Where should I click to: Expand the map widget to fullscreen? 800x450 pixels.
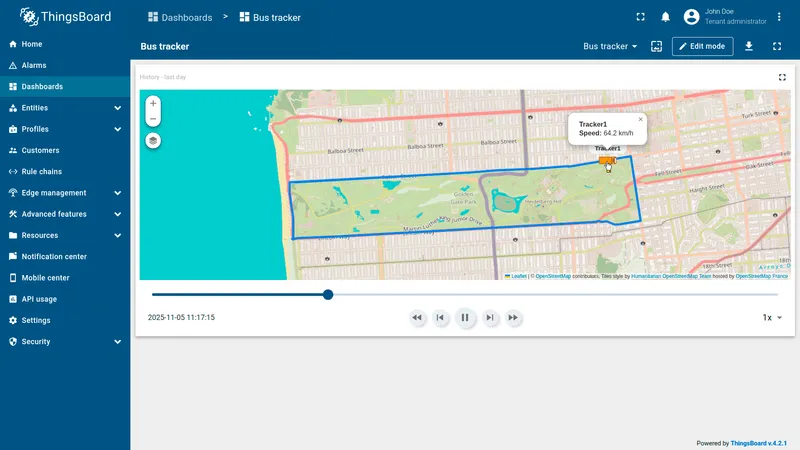782,78
